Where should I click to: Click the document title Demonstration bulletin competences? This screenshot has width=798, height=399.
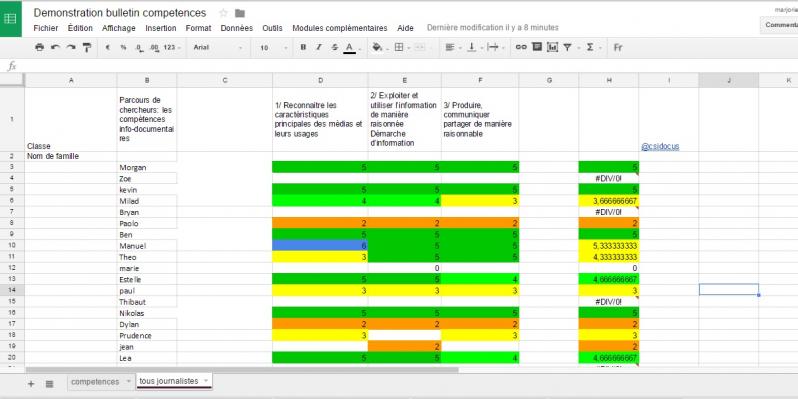point(120,13)
